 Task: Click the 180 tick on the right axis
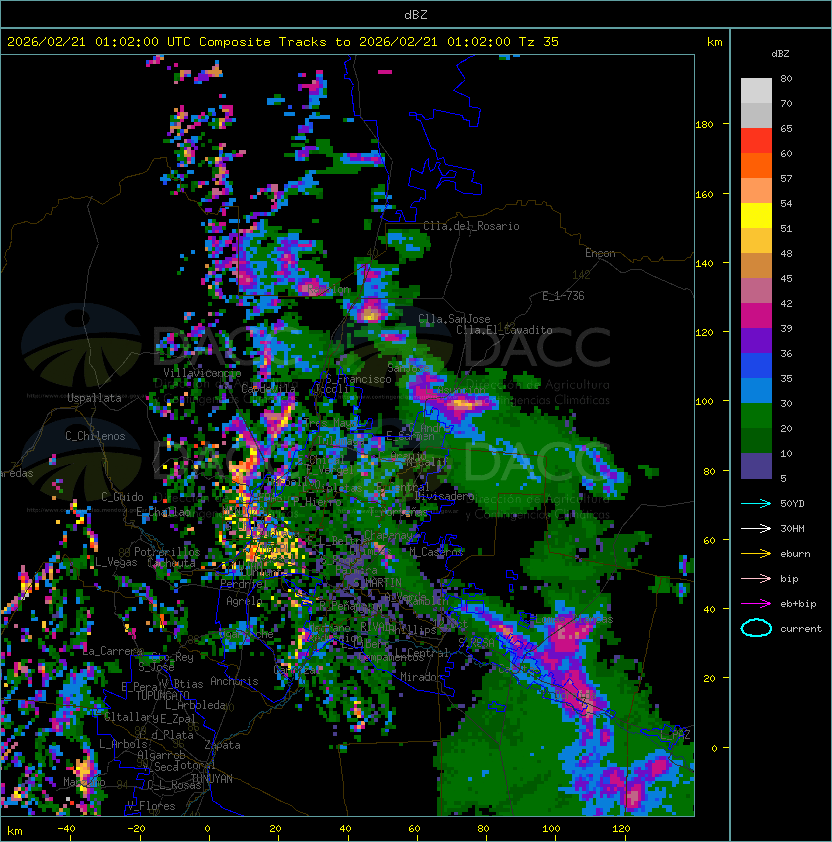[x=704, y=125]
